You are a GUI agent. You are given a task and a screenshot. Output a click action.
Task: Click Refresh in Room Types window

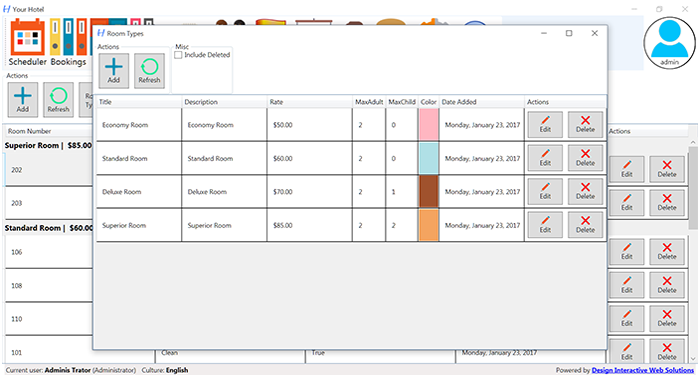coord(149,71)
